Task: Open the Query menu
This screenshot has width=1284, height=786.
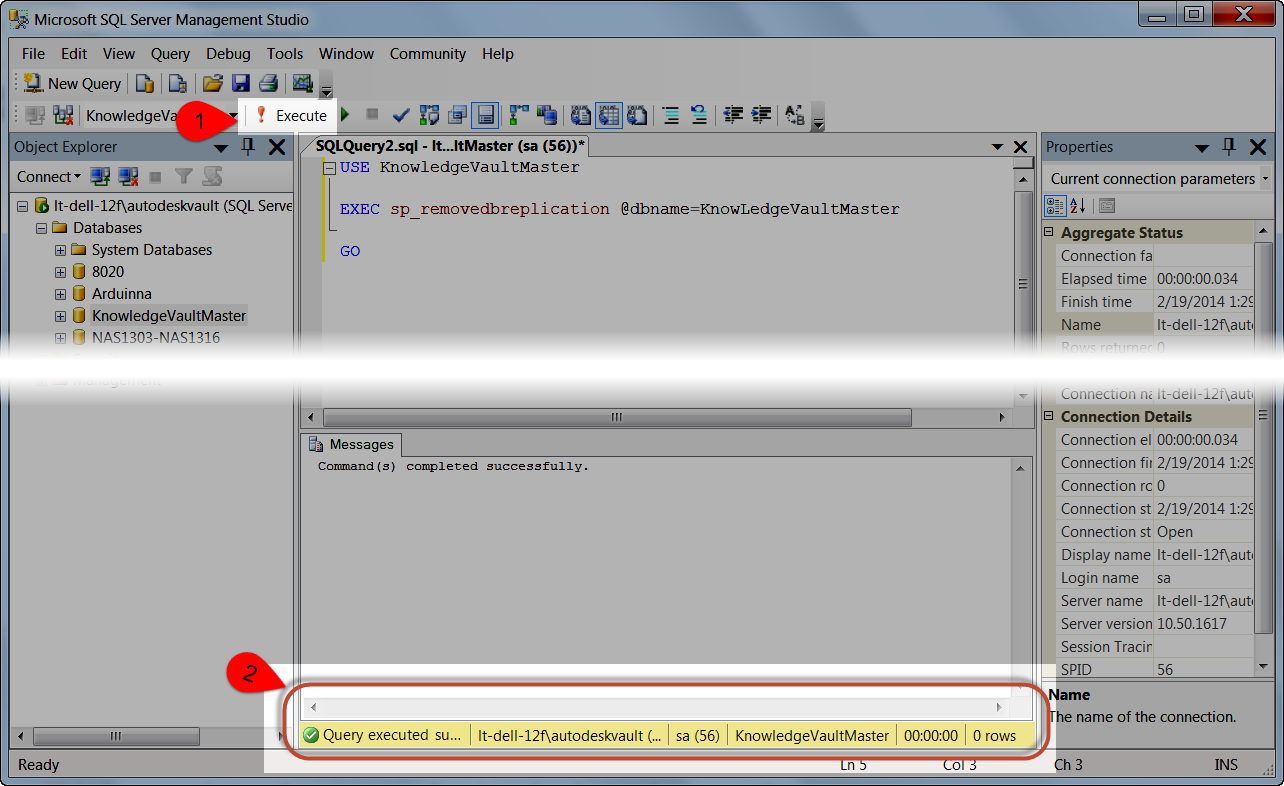Action: pos(171,54)
